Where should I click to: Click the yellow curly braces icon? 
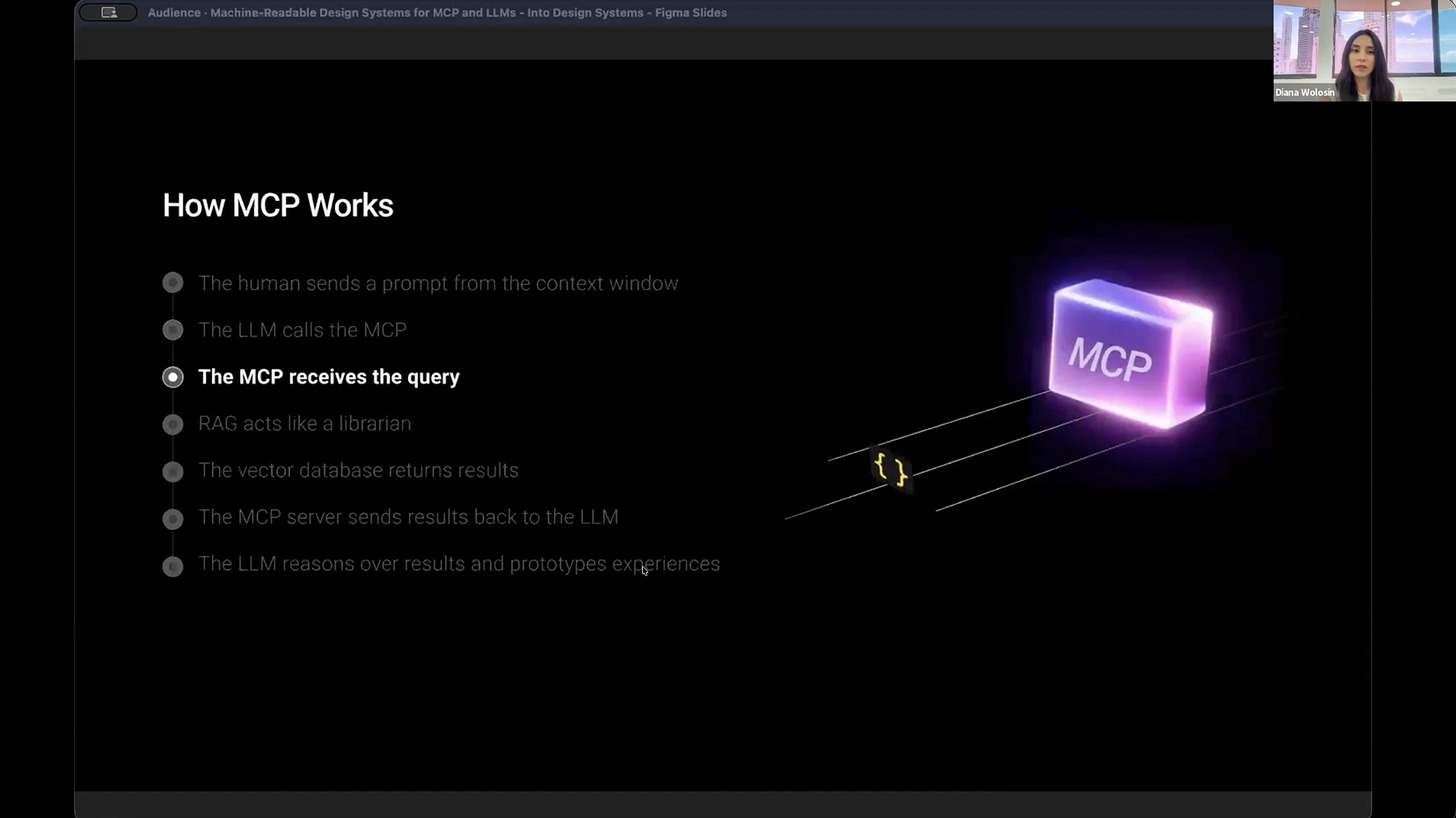point(891,469)
